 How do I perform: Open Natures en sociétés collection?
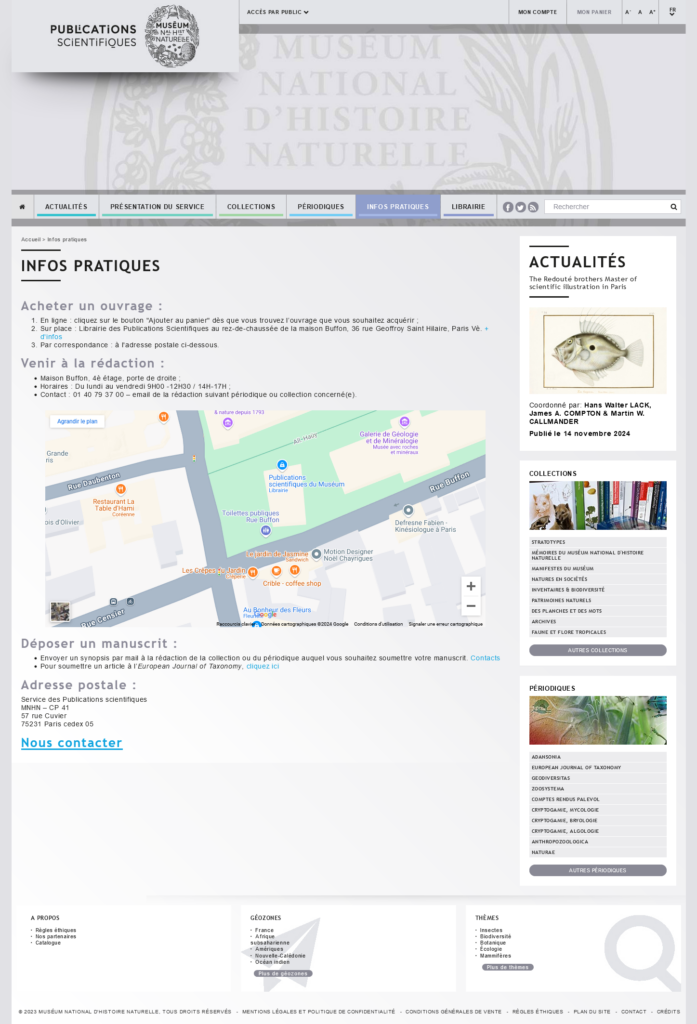[598, 579]
